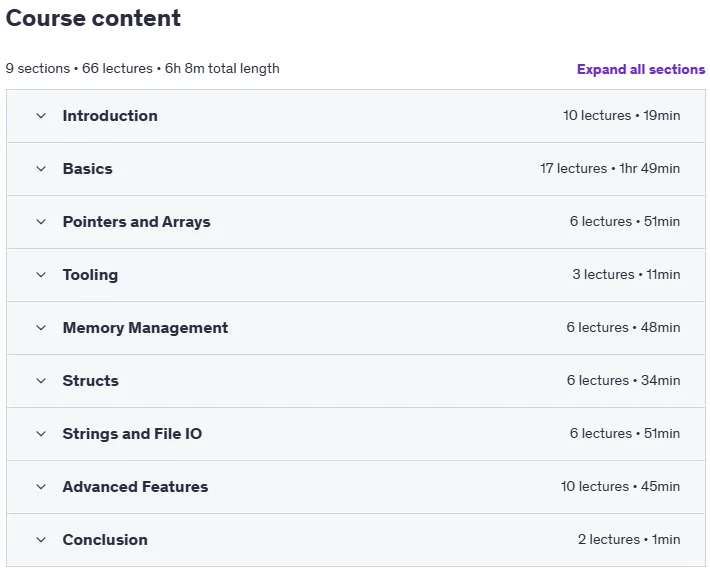The image size is (710, 573).
Task: Select the Tooling section title
Action: [x=90, y=275]
